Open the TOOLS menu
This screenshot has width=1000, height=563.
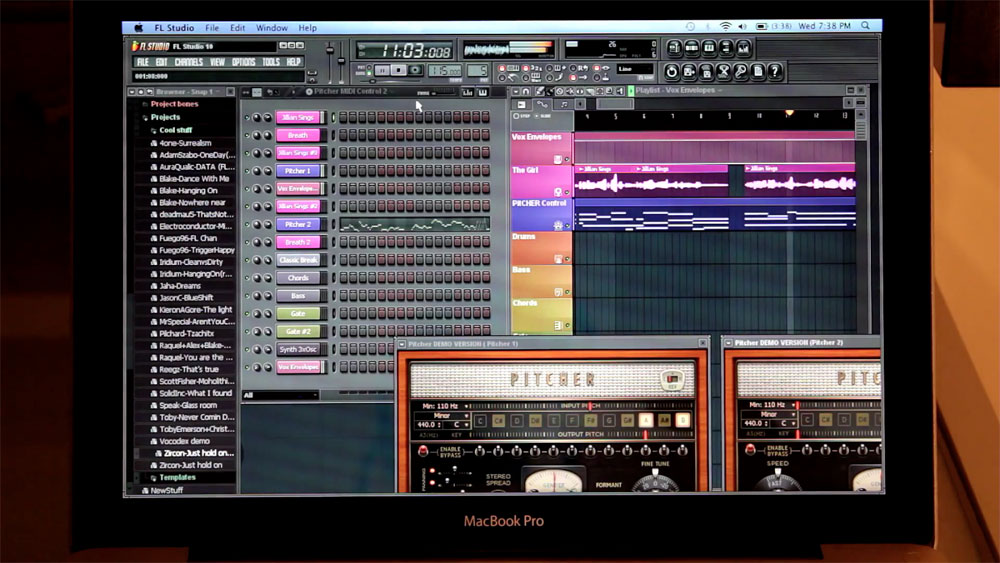[270, 62]
